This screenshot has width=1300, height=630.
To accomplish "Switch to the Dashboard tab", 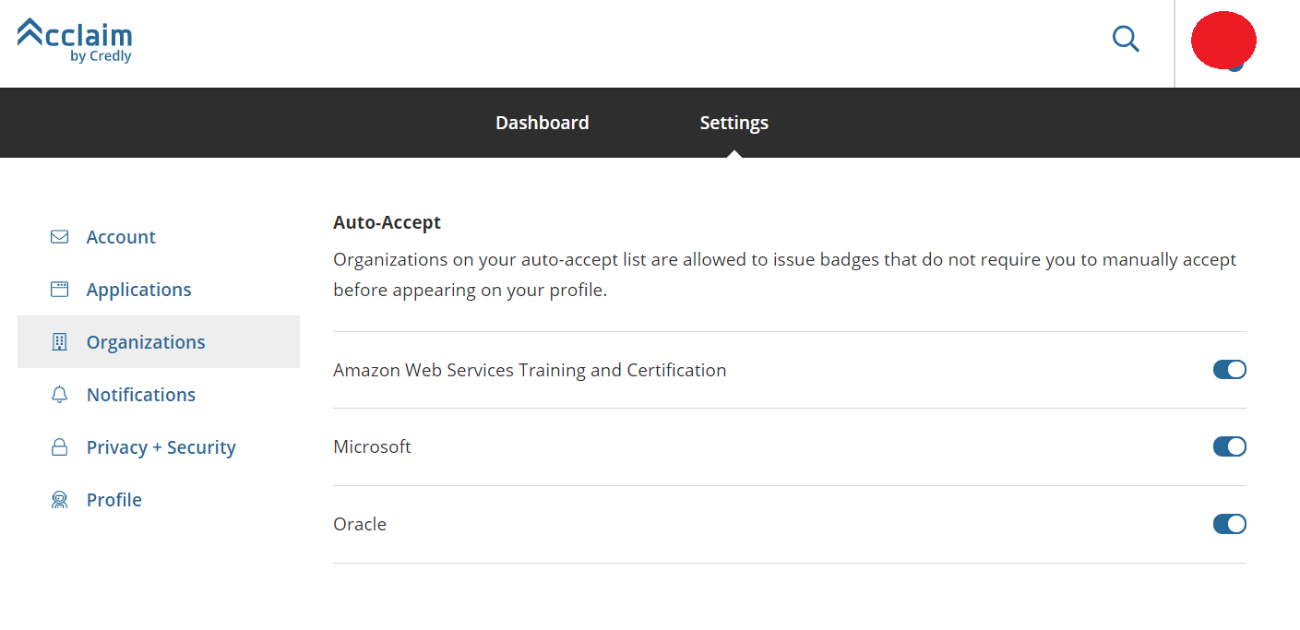I will [542, 123].
